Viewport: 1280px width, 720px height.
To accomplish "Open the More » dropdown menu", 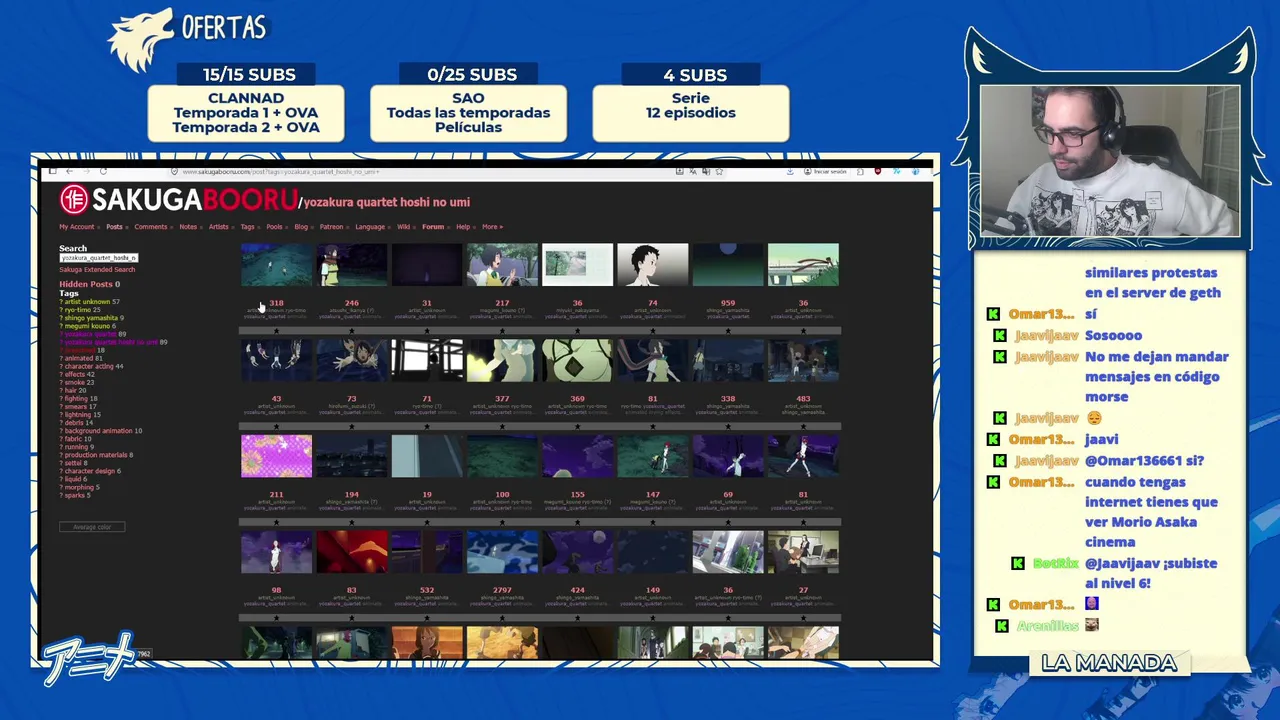I will pyautogui.click(x=492, y=227).
